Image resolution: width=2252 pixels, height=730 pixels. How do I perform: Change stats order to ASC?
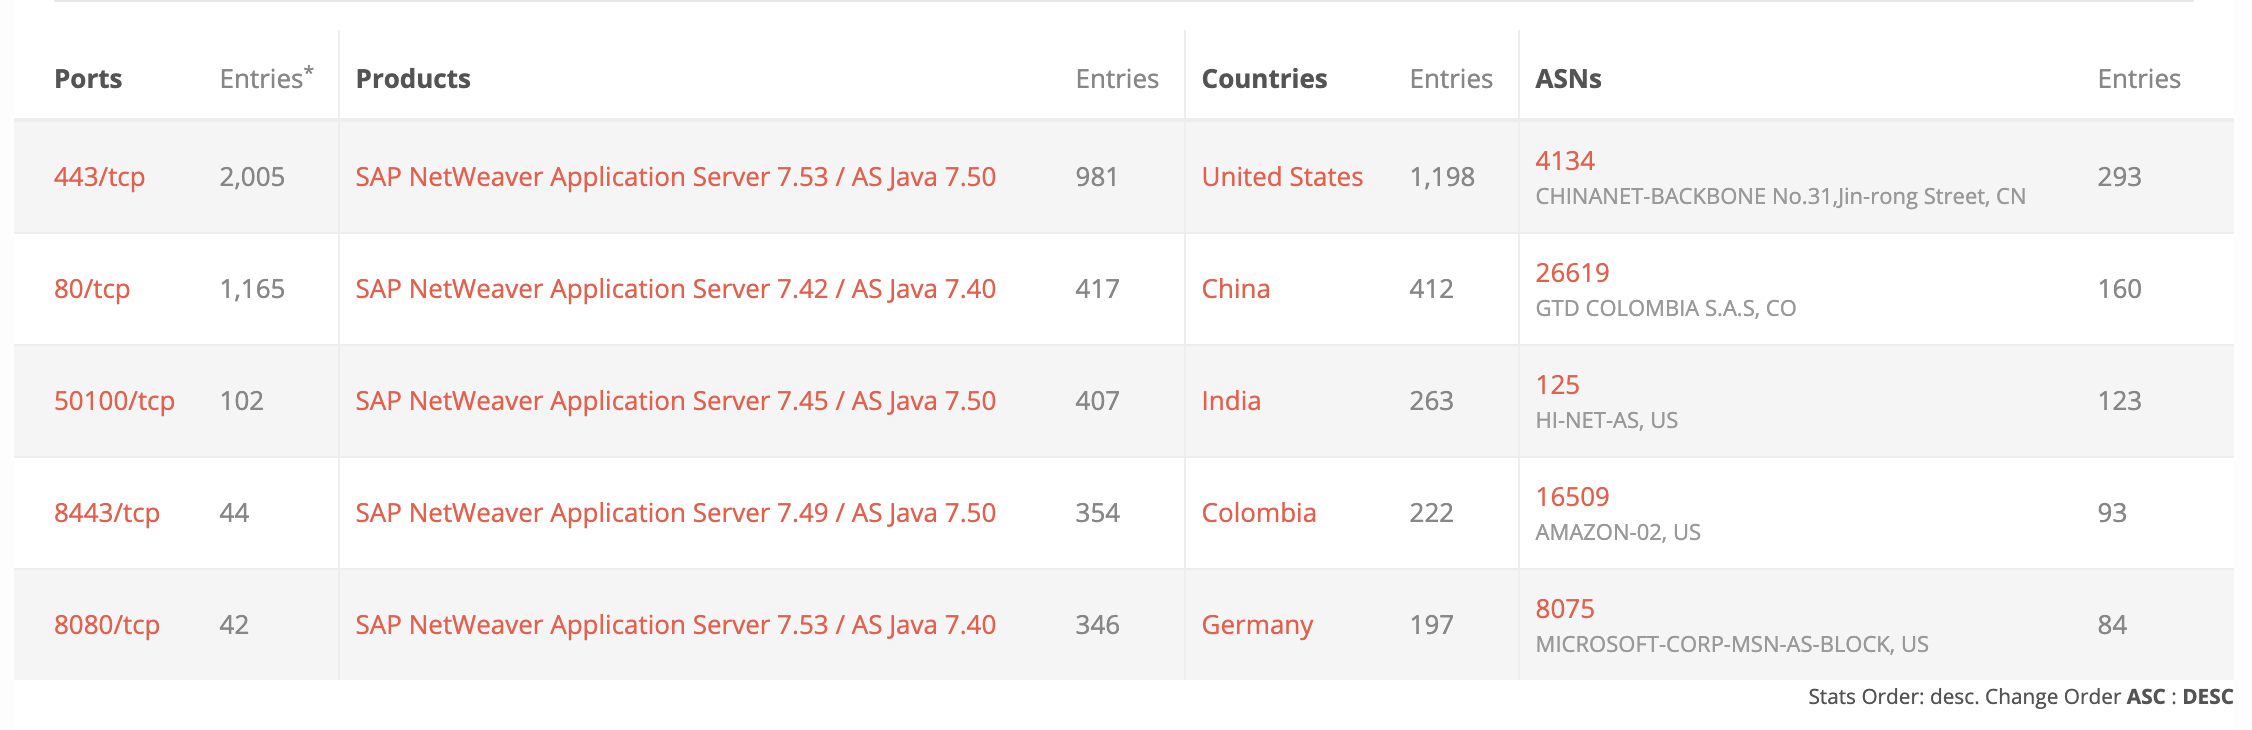point(2145,697)
